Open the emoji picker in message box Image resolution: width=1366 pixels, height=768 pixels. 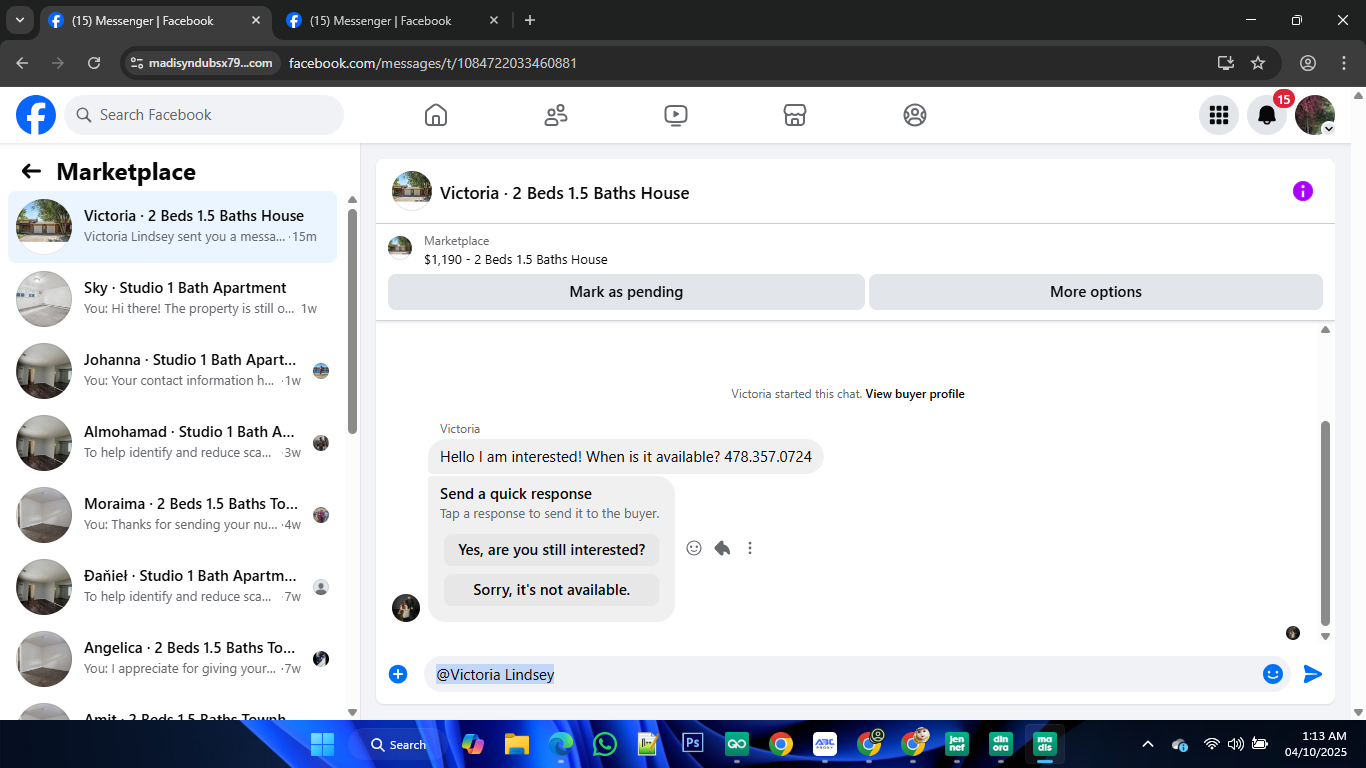[x=1273, y=674]
